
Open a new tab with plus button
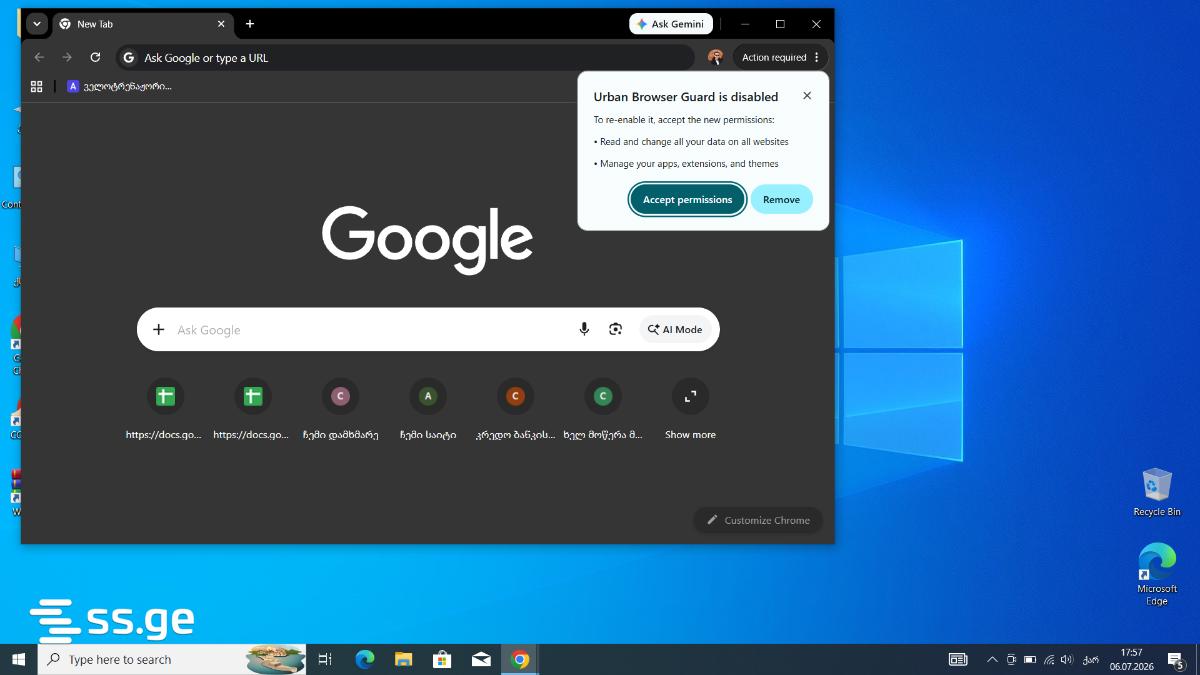point(250,24)
